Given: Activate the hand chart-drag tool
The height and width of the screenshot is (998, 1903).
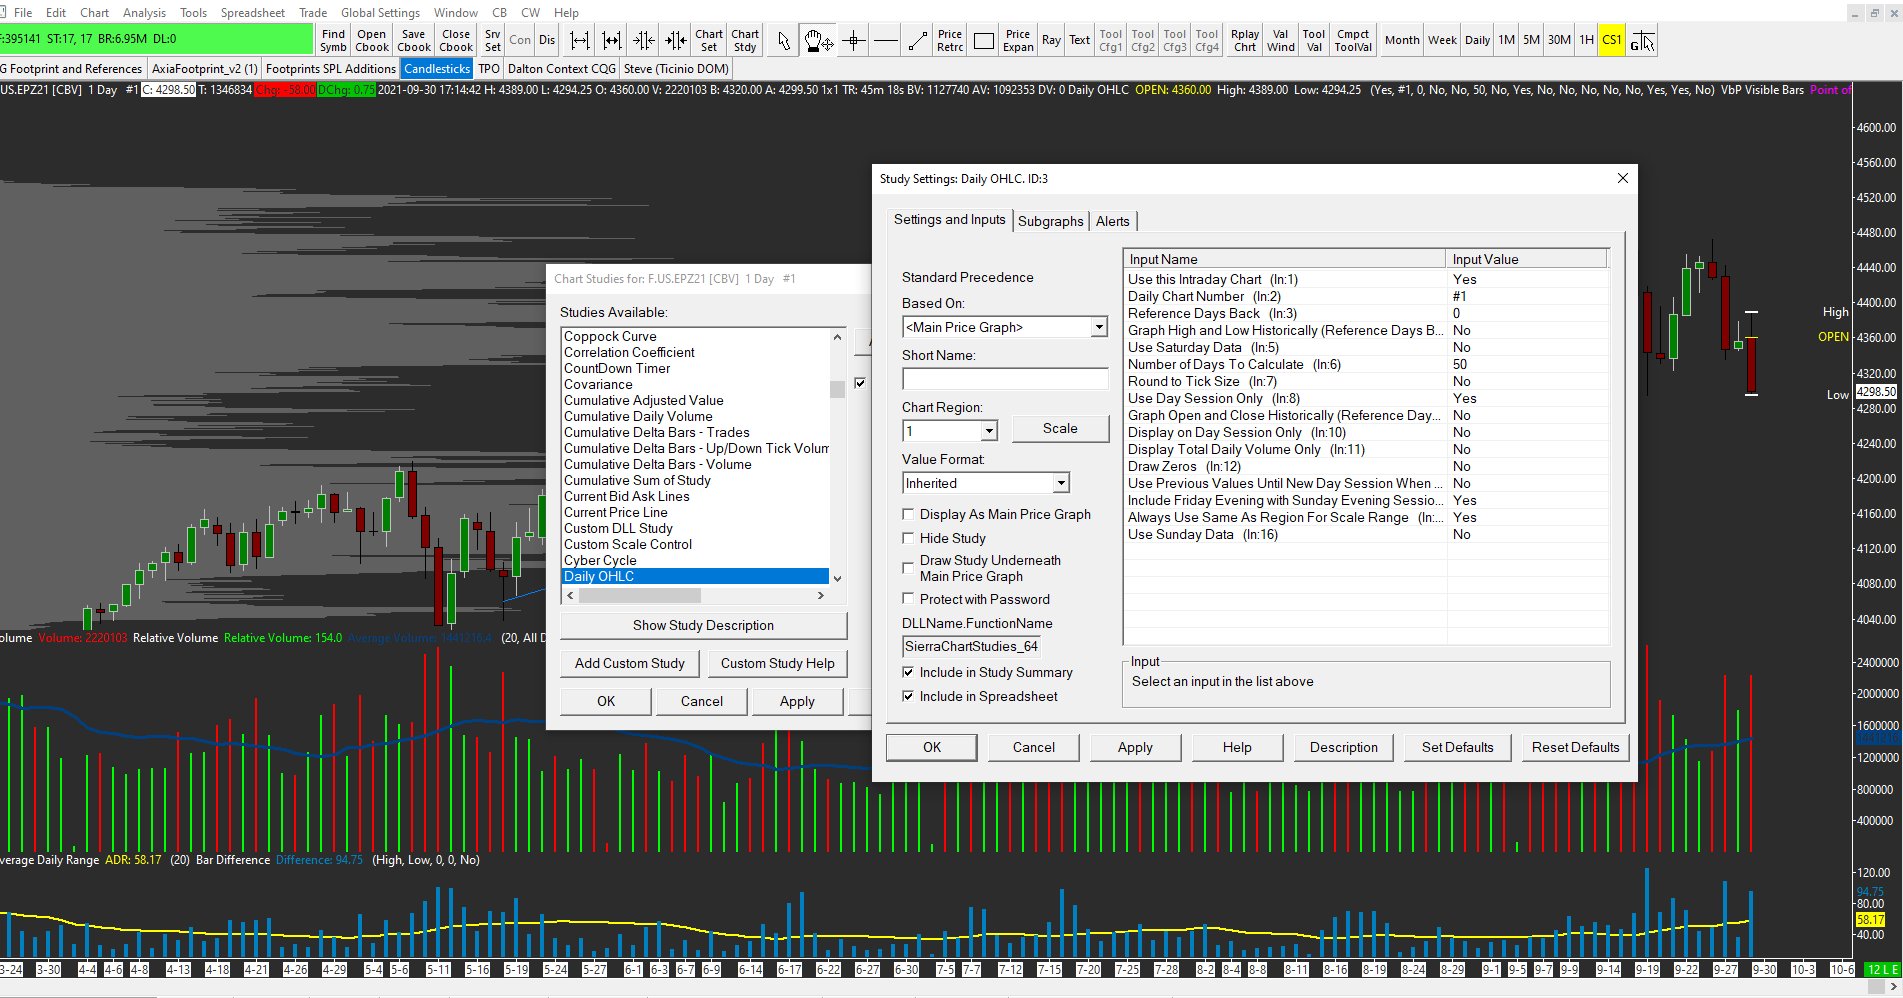Looking at the screenshot, I should point(818,41).
